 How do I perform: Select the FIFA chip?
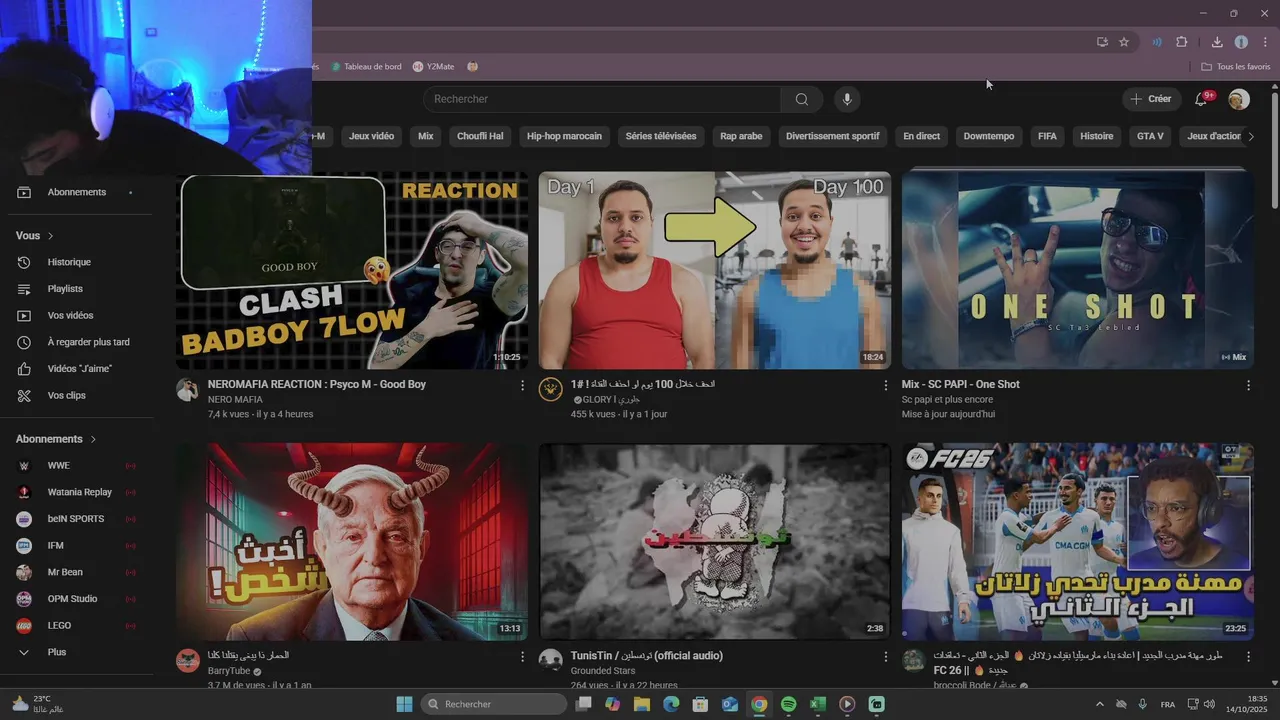(x=1047, y=136)
